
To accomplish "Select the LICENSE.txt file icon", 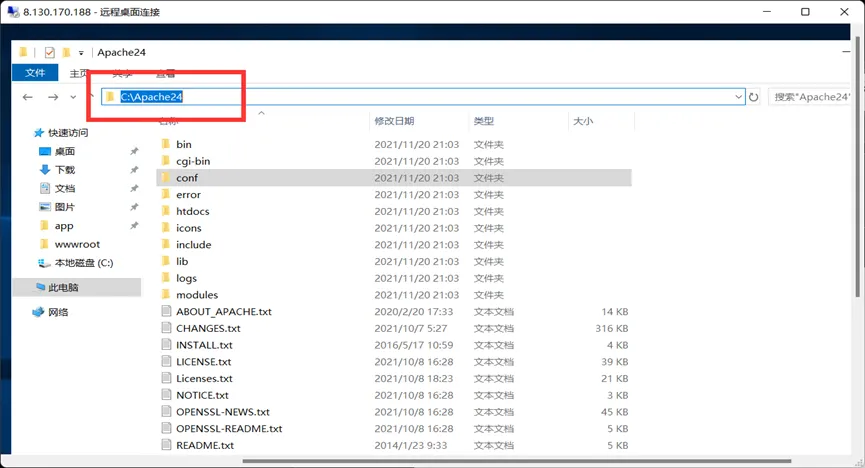I will coord(166,361).
